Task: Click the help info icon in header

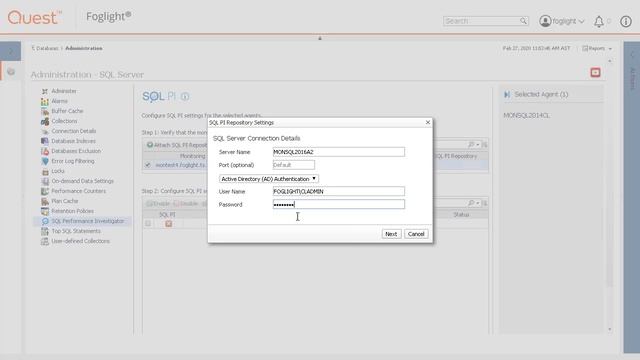Action: click(626, 21)
